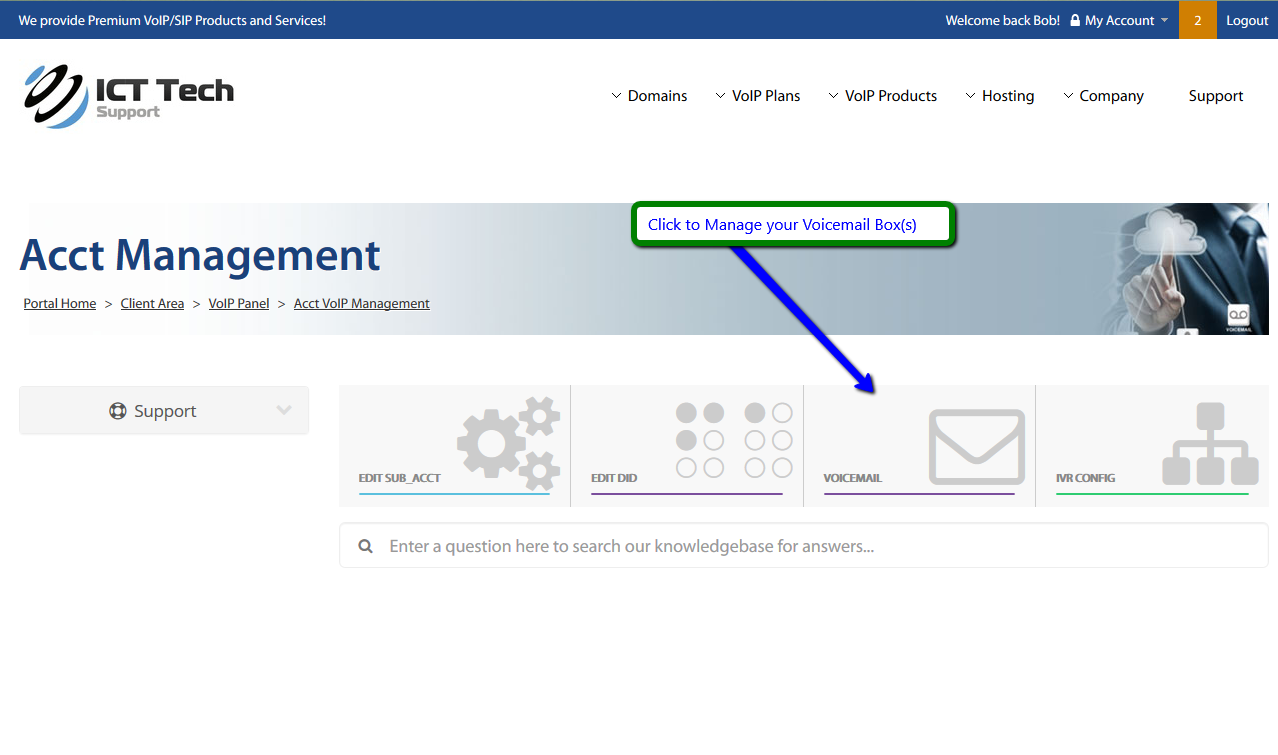Click the envelope Voicemail icon
The image size is (1278, 755).
coord(977,447)
